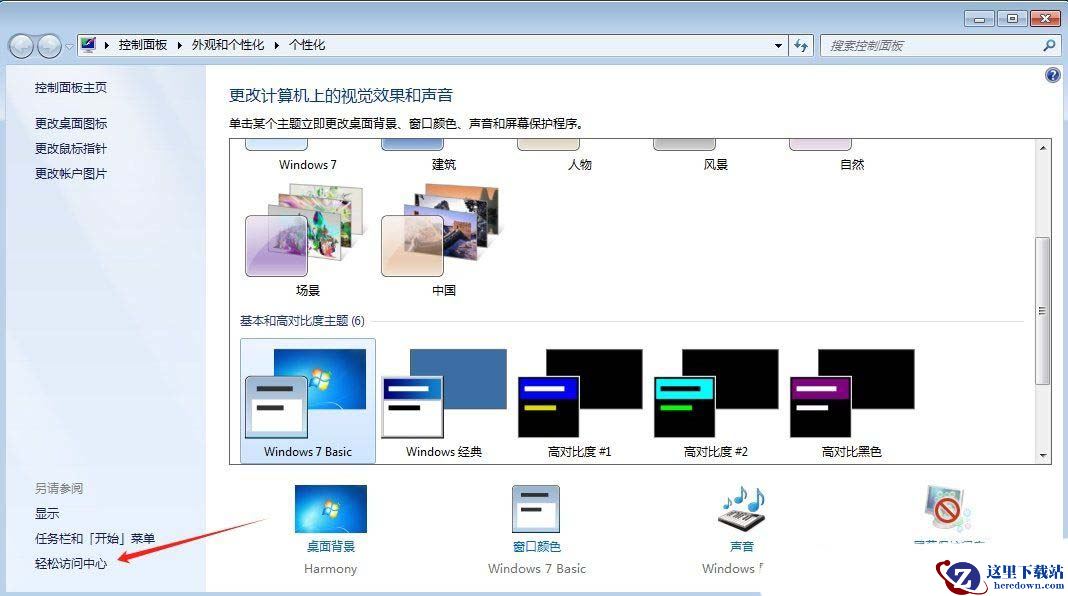Select the 人物 theme

tap(580, 156)
